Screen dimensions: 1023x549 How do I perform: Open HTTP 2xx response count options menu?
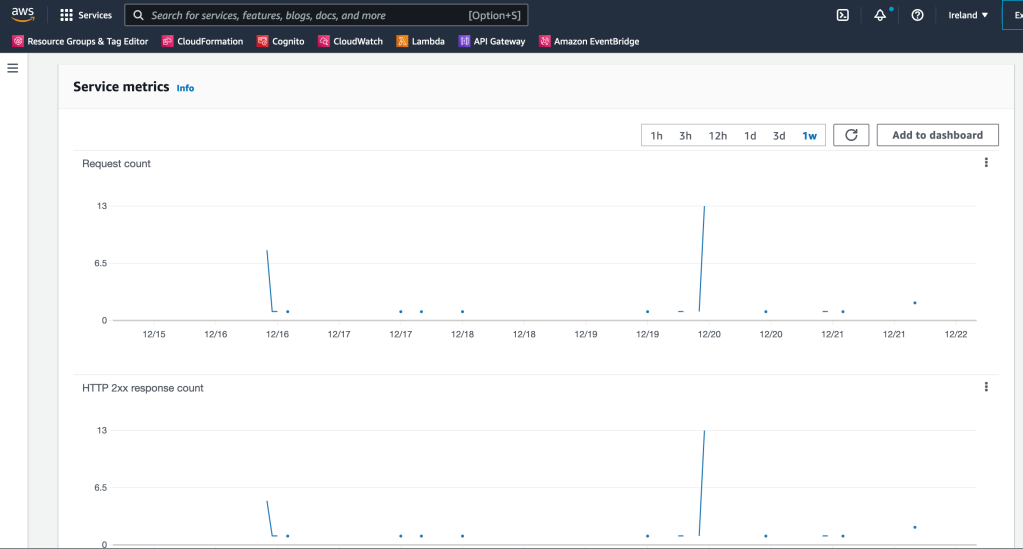tap(986, 387)
